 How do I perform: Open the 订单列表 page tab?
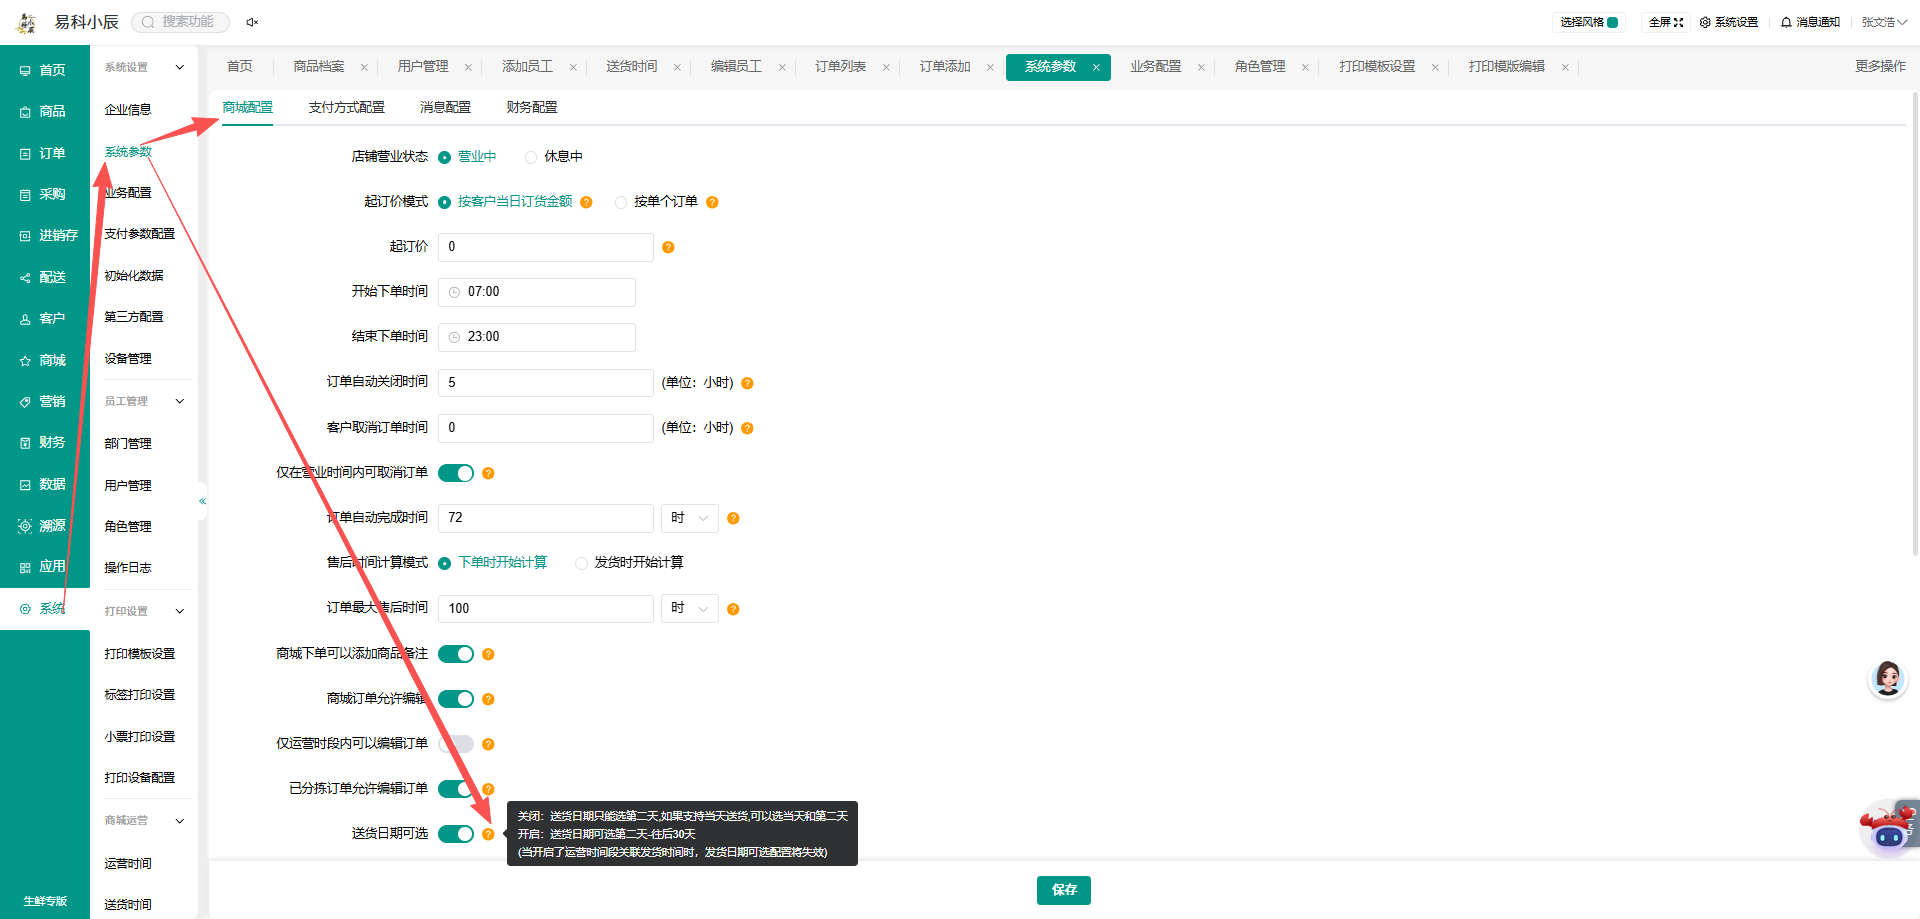pyautogui.click(x=840, y=67)
